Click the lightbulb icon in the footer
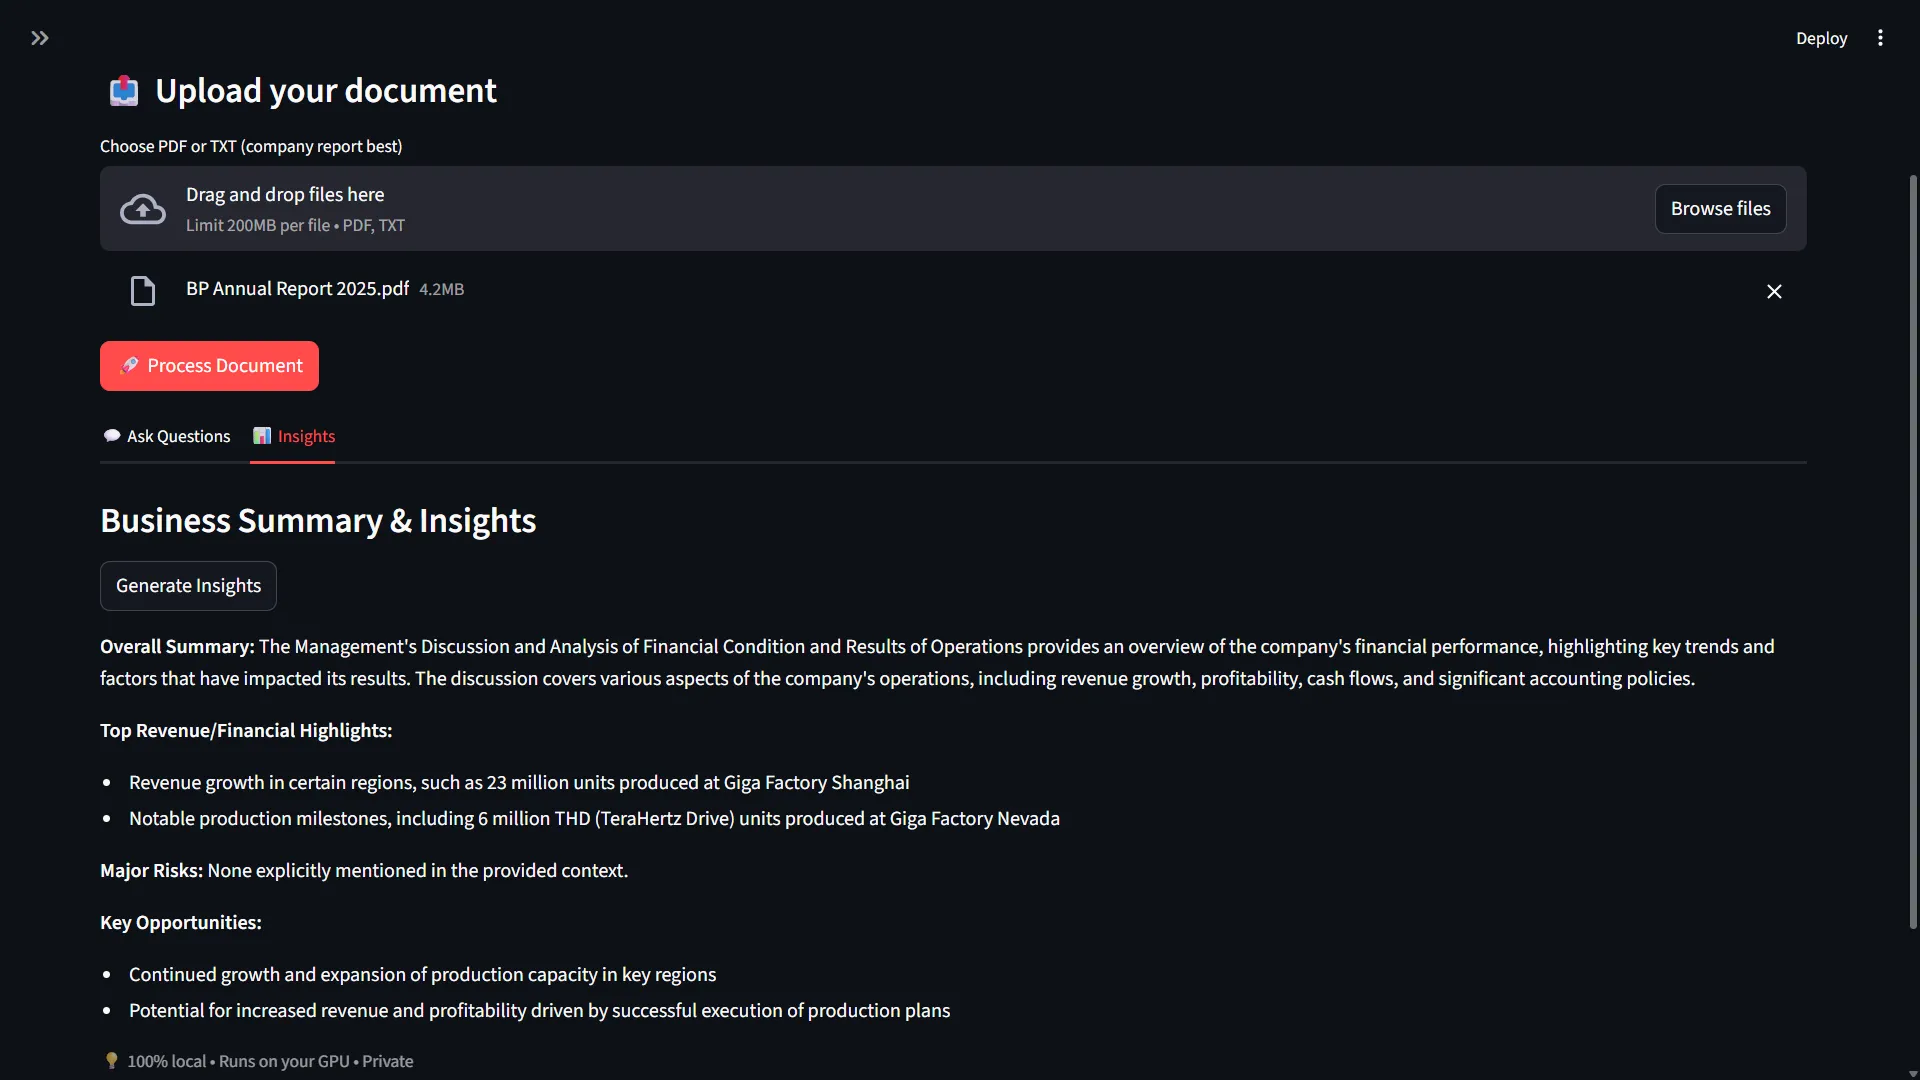Viewport: 1920px width, 1080px height. (x=112, y=1060)
